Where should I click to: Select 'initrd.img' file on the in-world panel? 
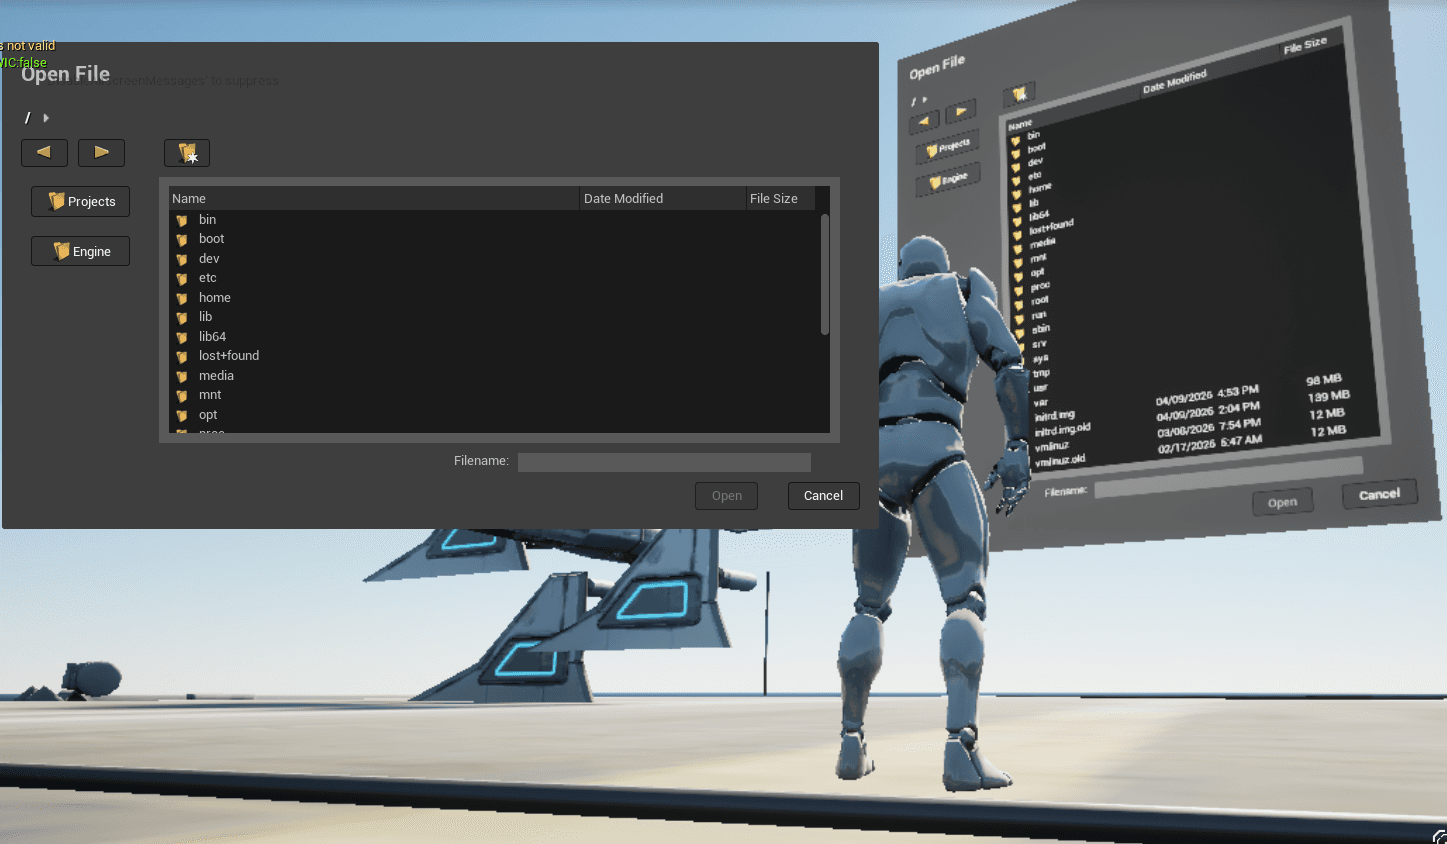pos(1054,415)
